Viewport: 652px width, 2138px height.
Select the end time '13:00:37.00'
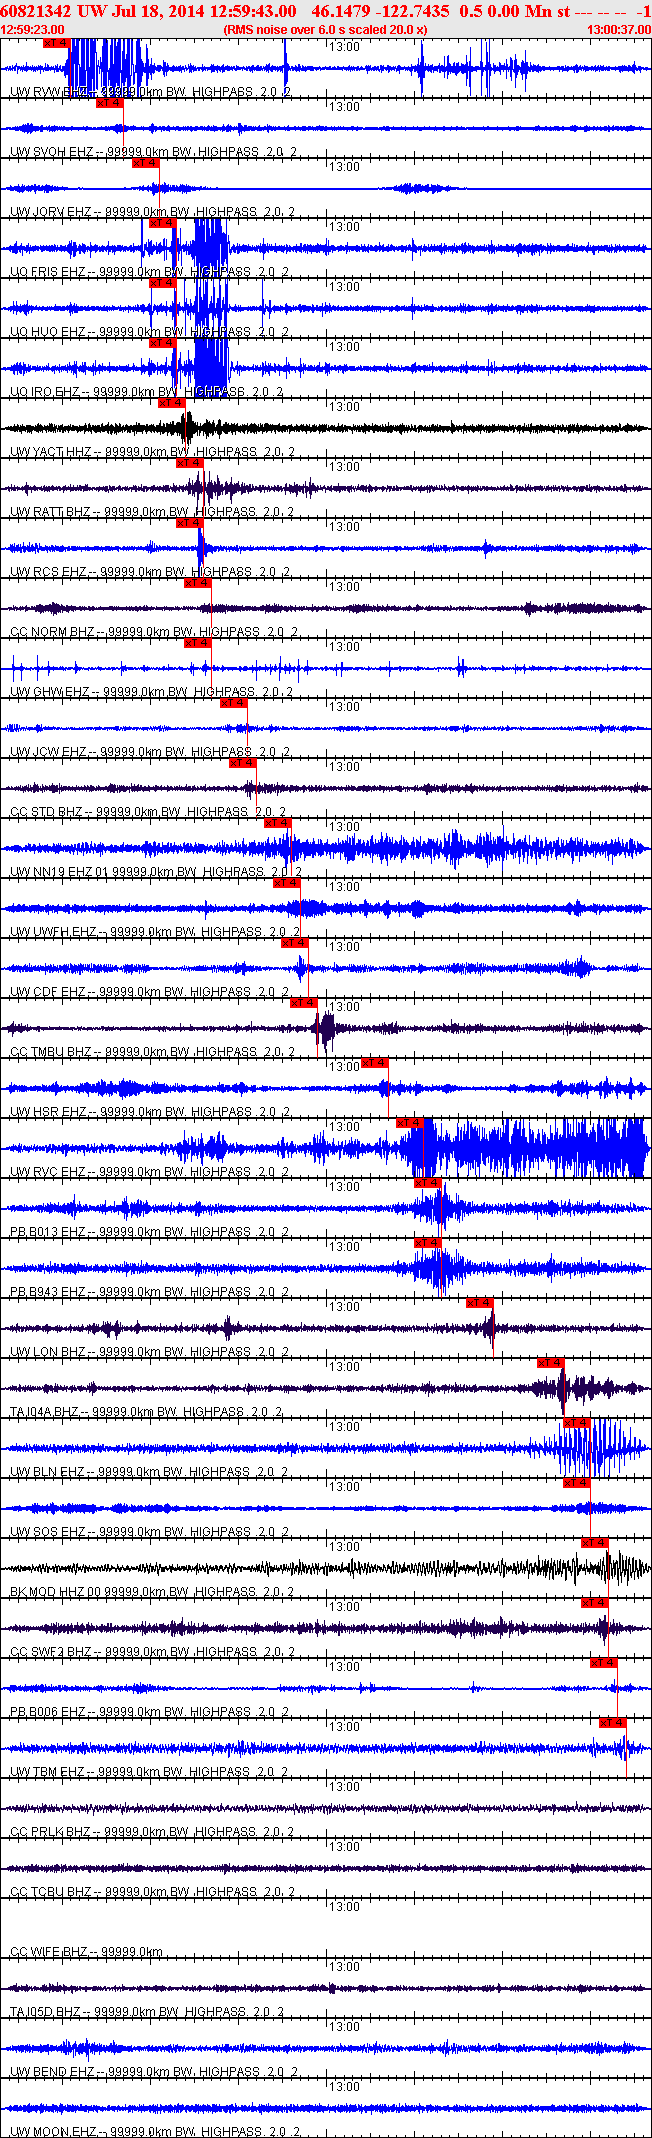[x=619, y=30]
